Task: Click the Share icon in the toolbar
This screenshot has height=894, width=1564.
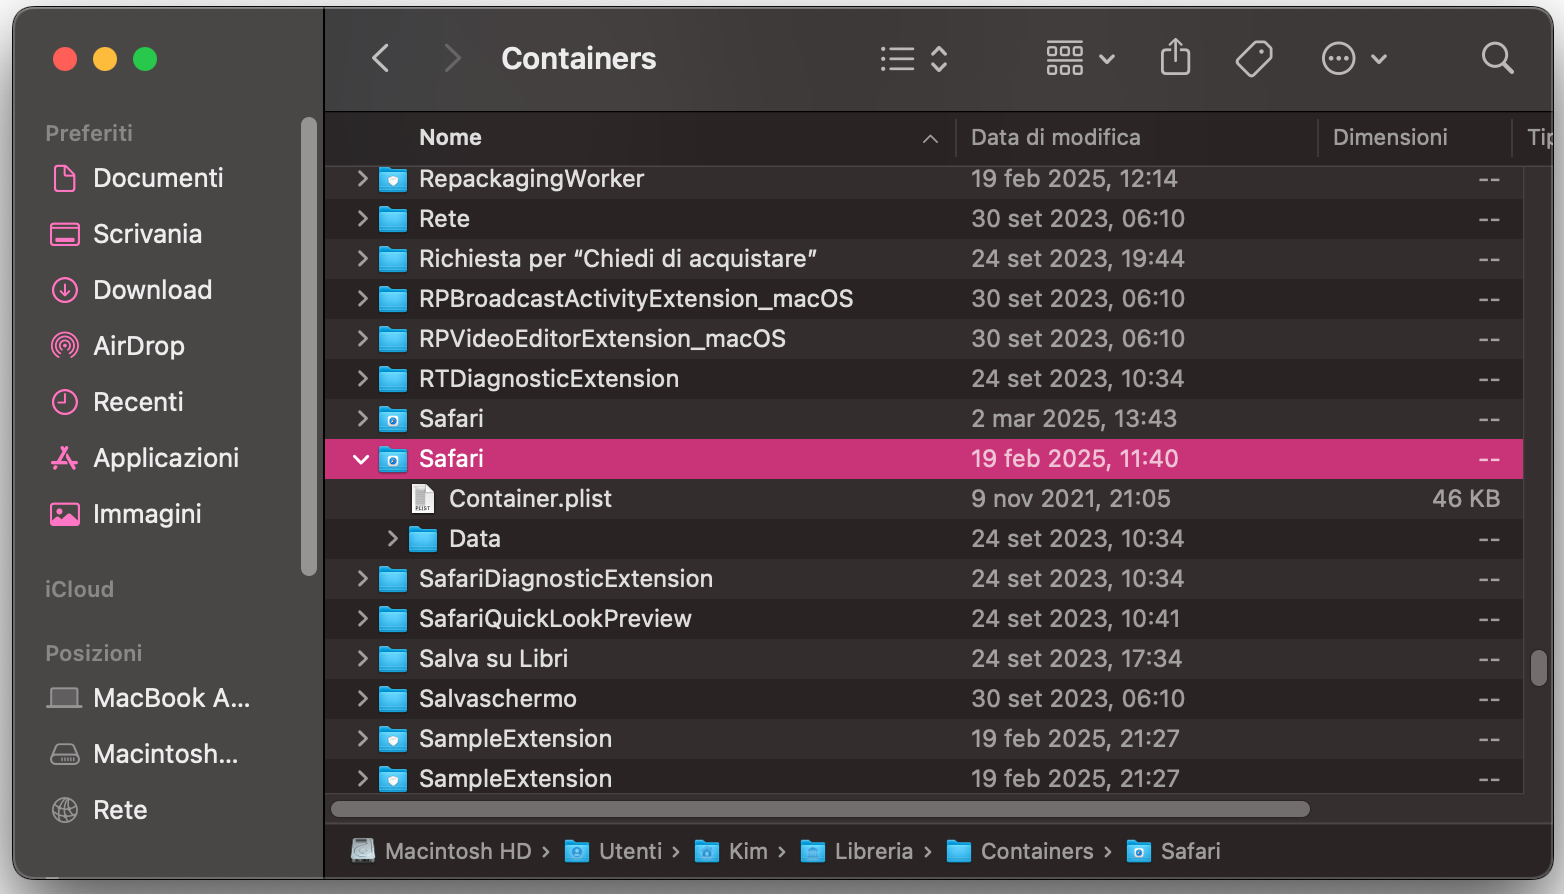Action: click(x=1175, y=58)
